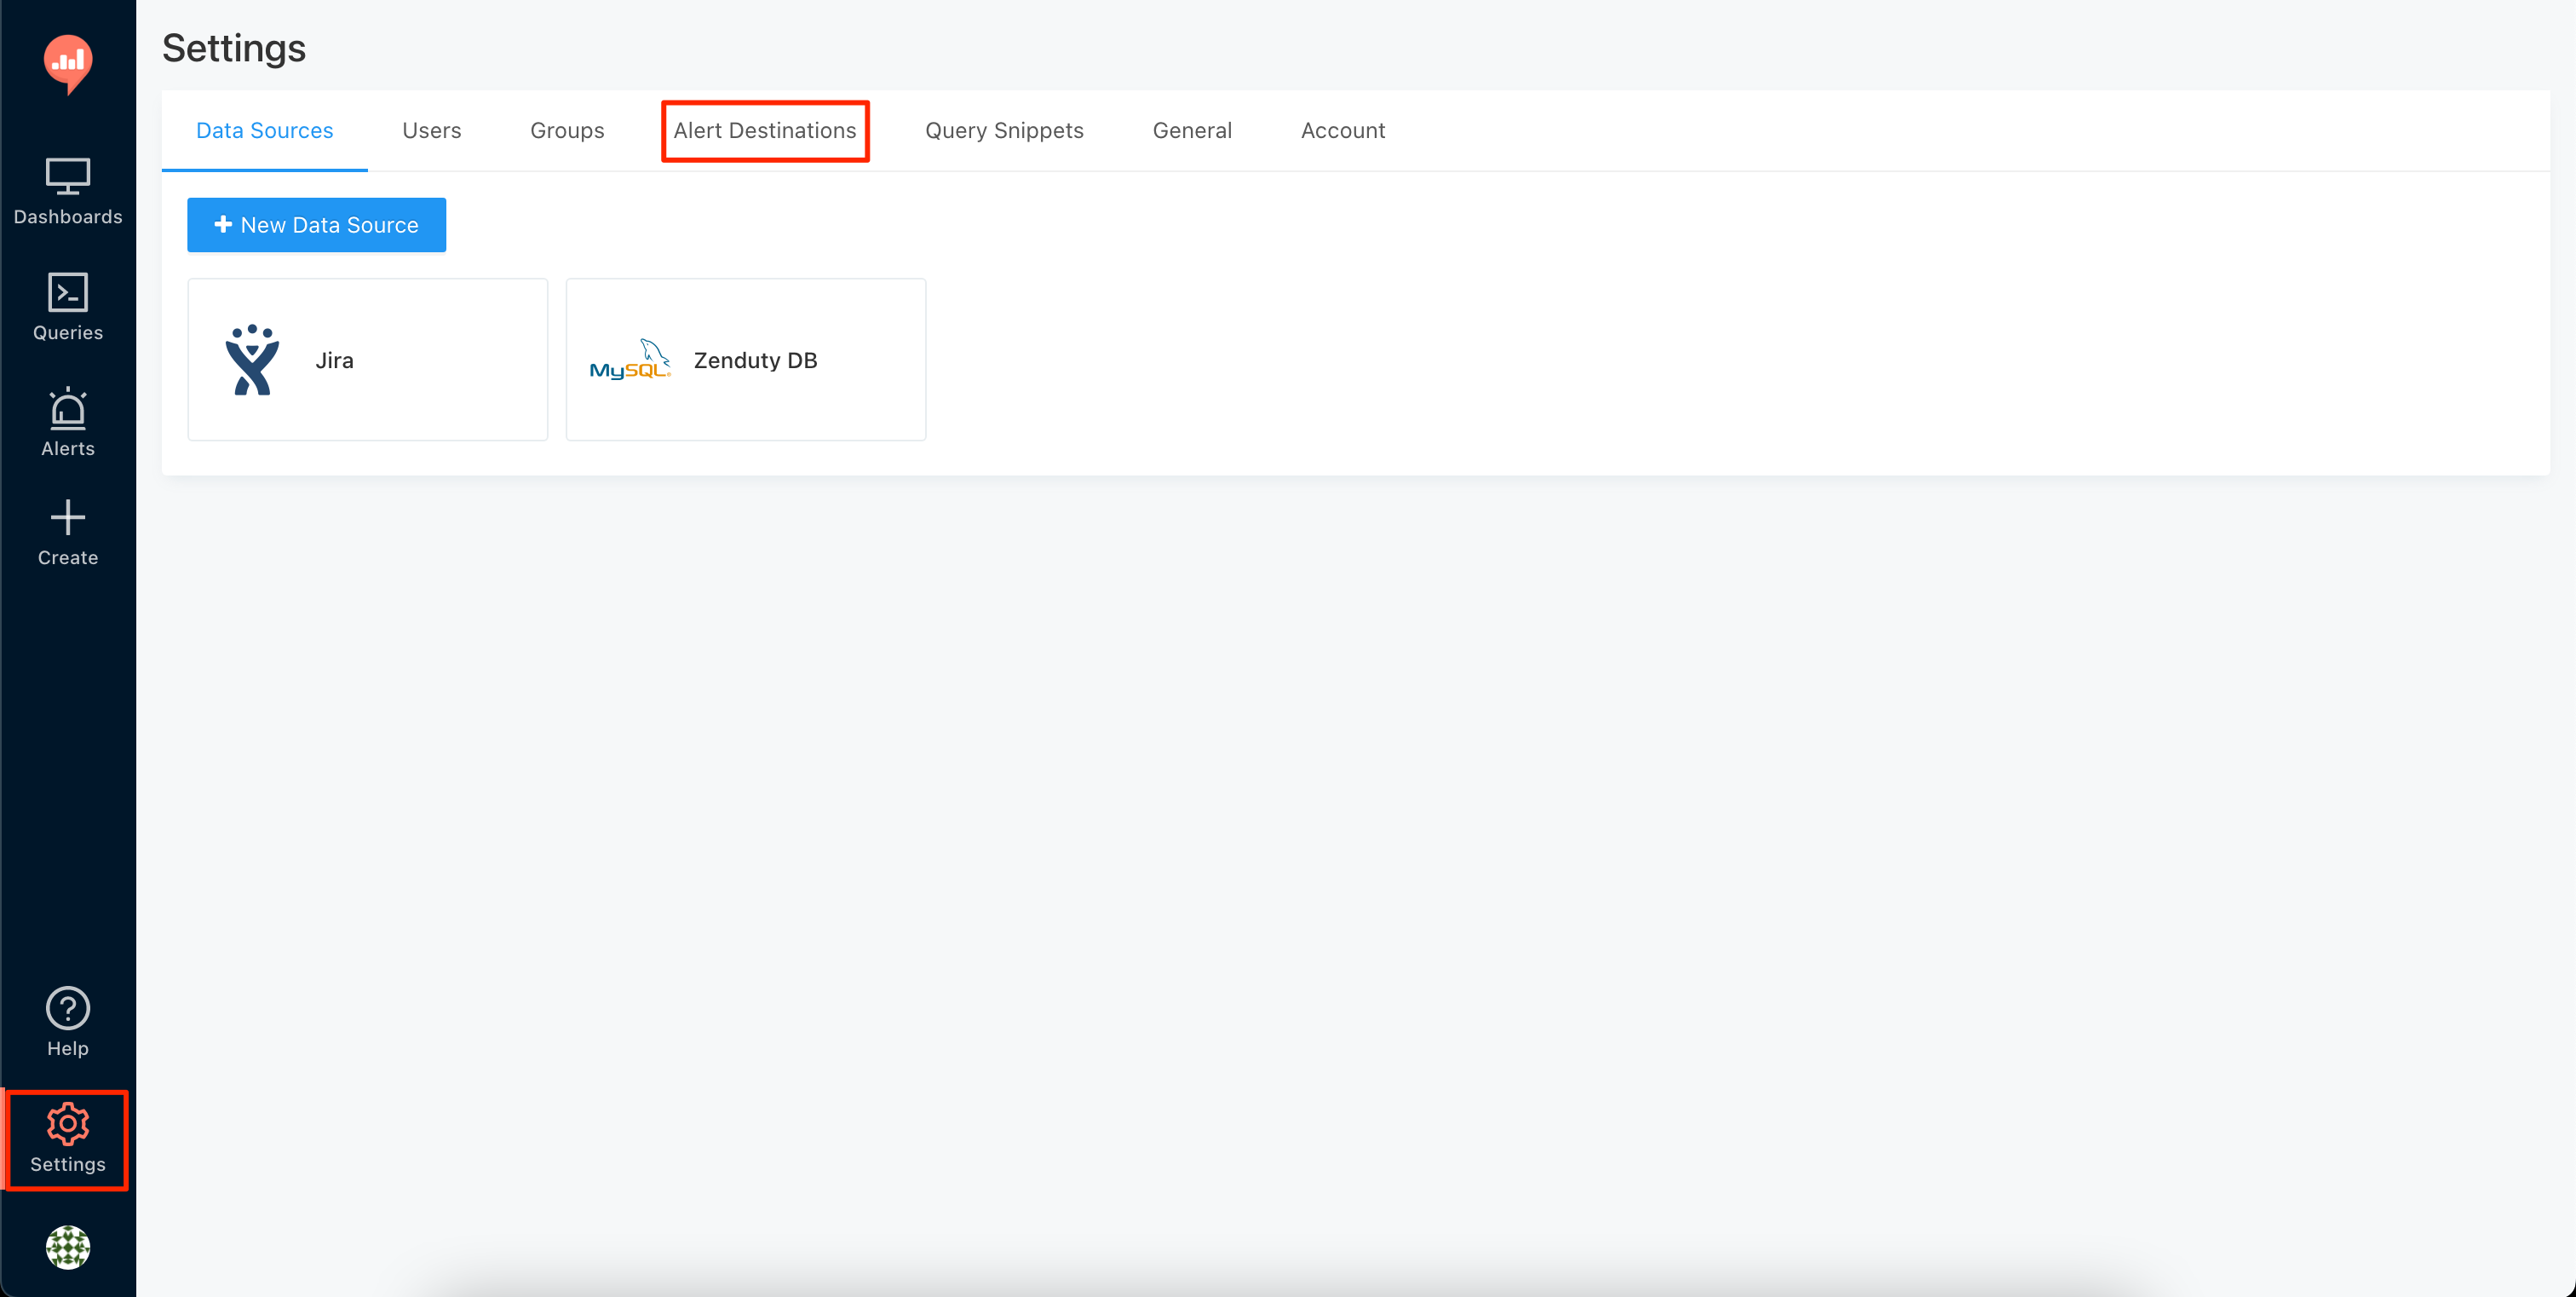2576x1297 pixels.
Task: Click the Jira logo icon
Action: coord(252,360)
